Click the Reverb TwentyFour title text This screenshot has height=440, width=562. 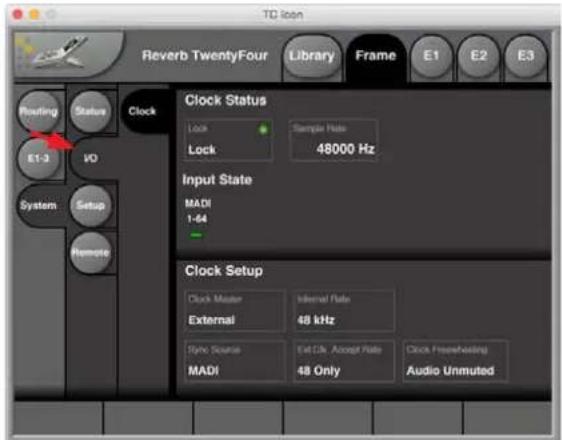coord(205,56)
